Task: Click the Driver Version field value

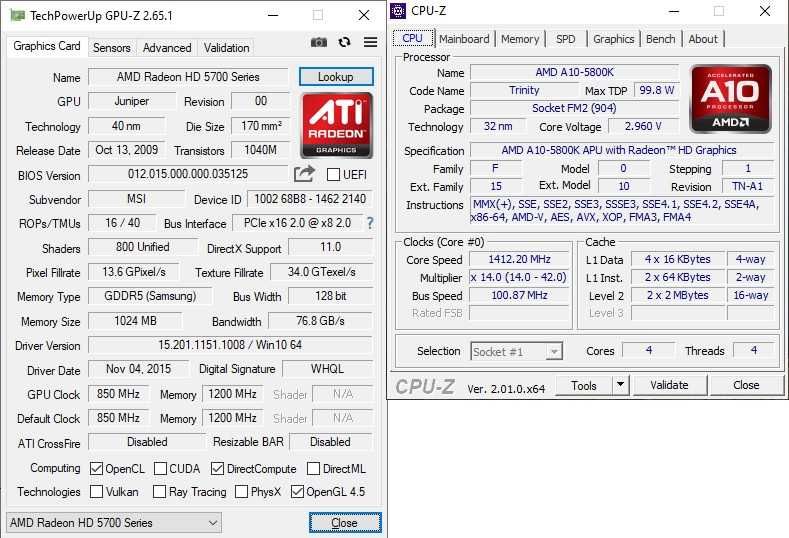Action: (230, 345)
